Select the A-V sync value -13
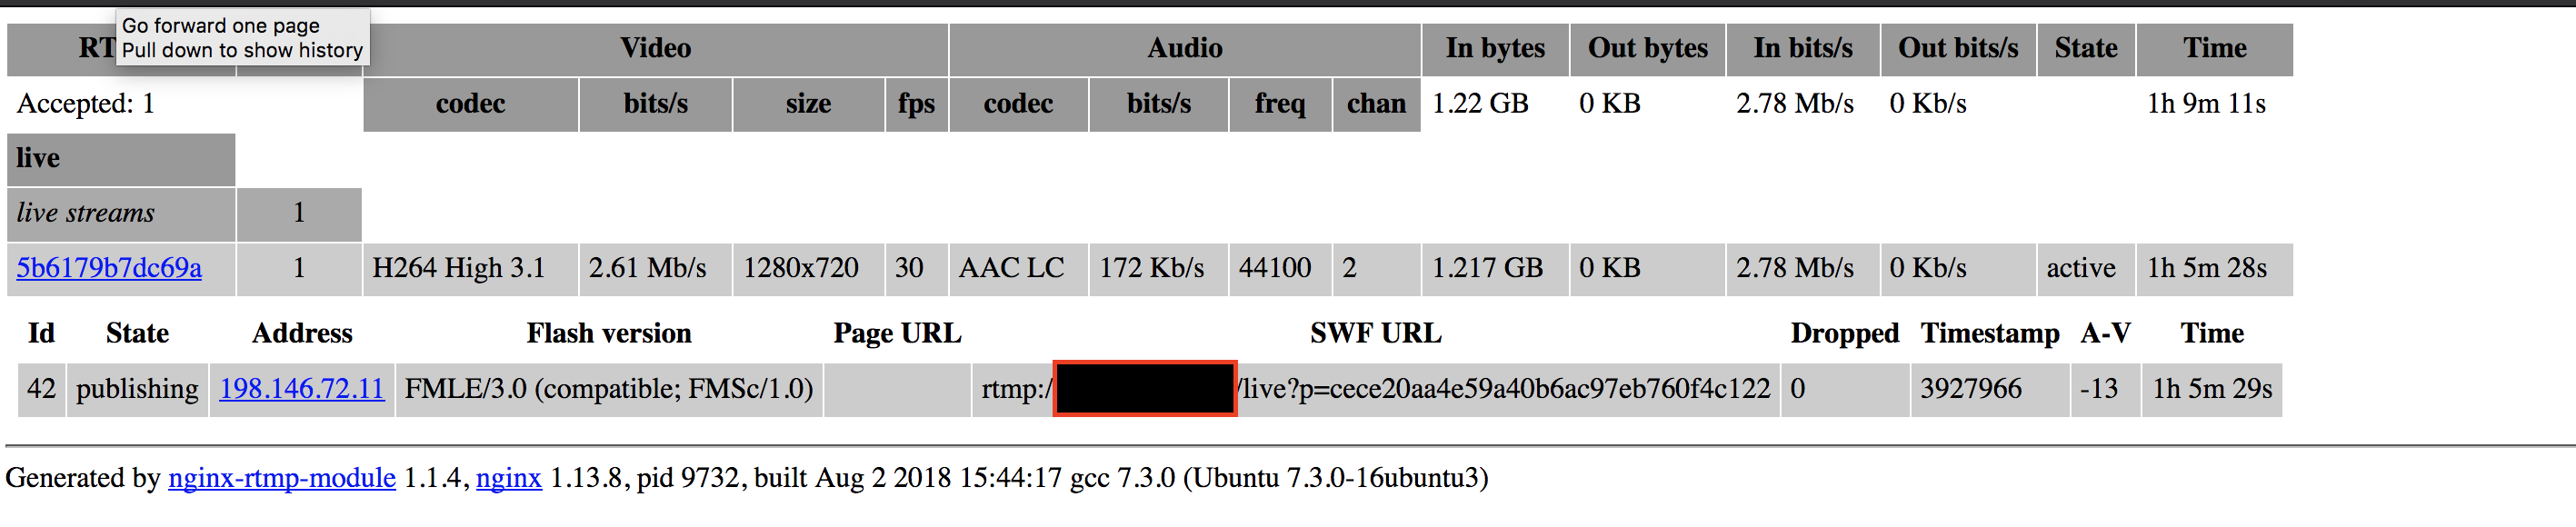2576x527 pixels. coord(2100,389)
